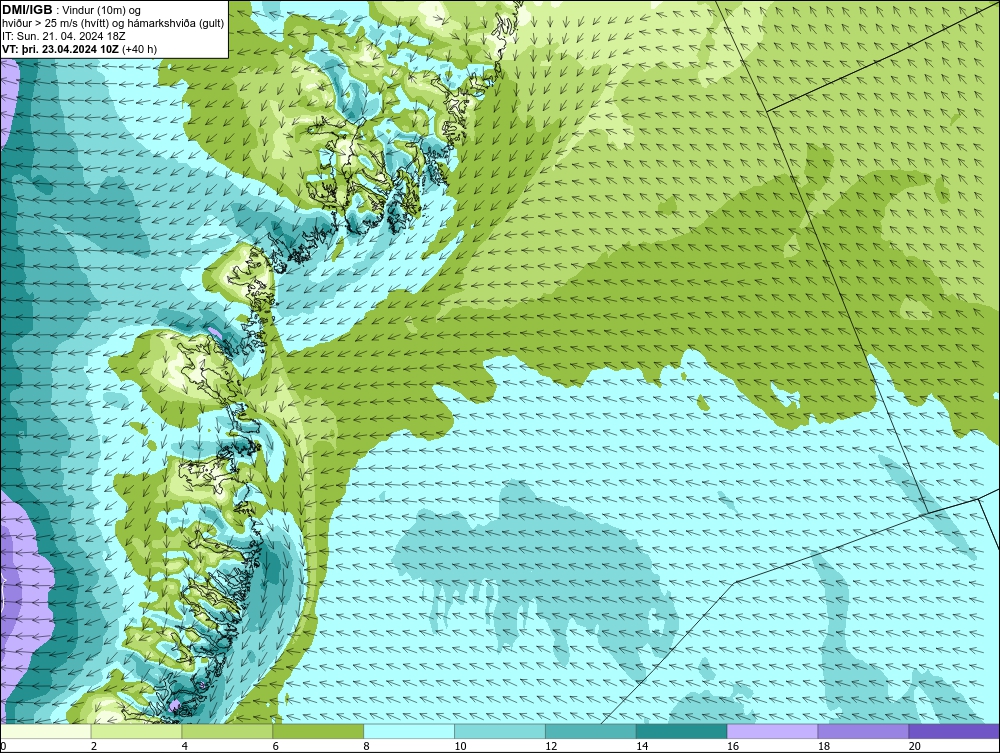This screenshot has width=1000, height=753.
Task: Click the 4–6 m/s green legend swatch
Action: tap(227, 731)
